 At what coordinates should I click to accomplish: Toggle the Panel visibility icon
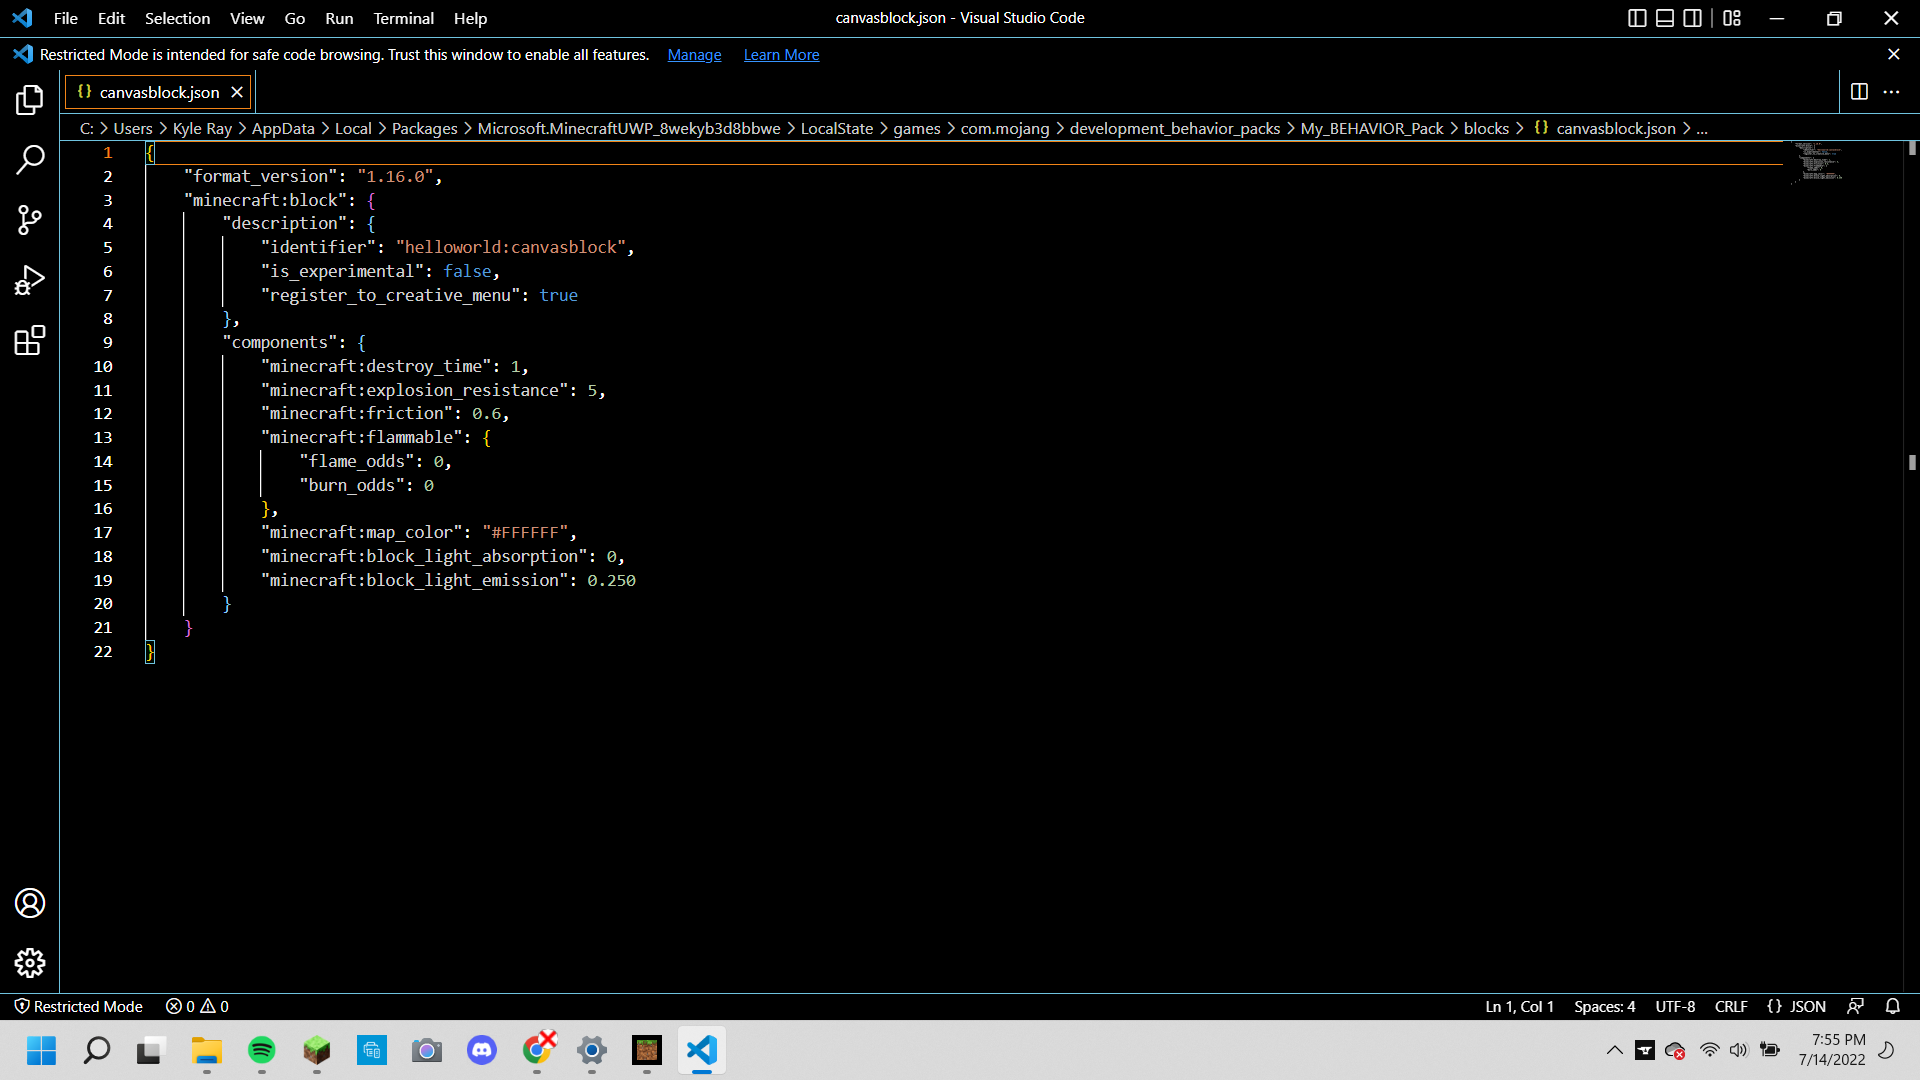click(1665, 18)
